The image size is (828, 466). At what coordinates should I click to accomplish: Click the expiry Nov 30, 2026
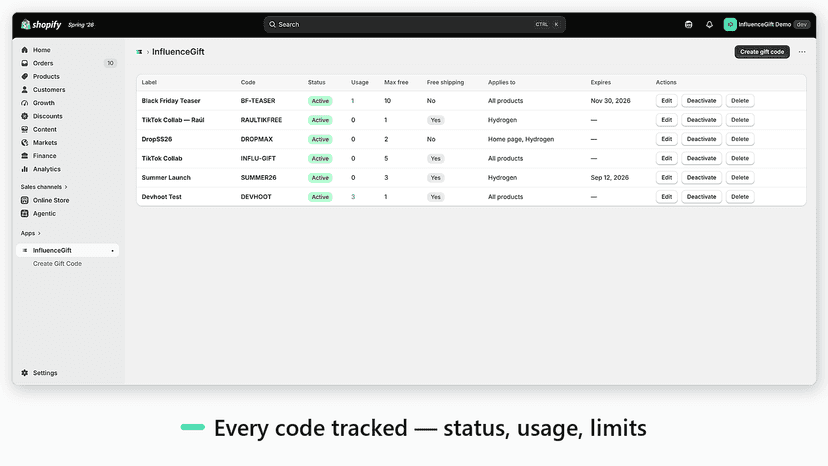(610, 100)
